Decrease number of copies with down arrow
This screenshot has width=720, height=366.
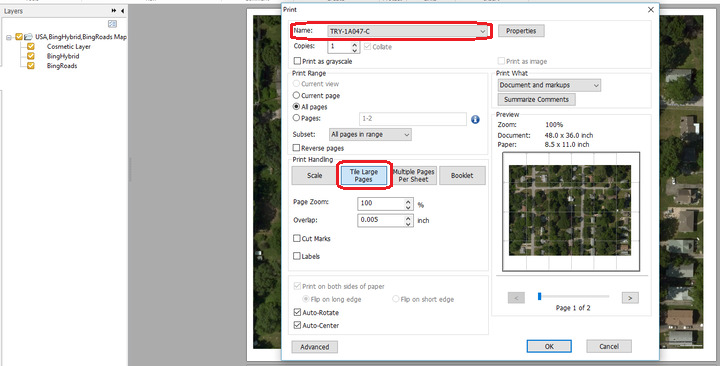pos(354,50)
